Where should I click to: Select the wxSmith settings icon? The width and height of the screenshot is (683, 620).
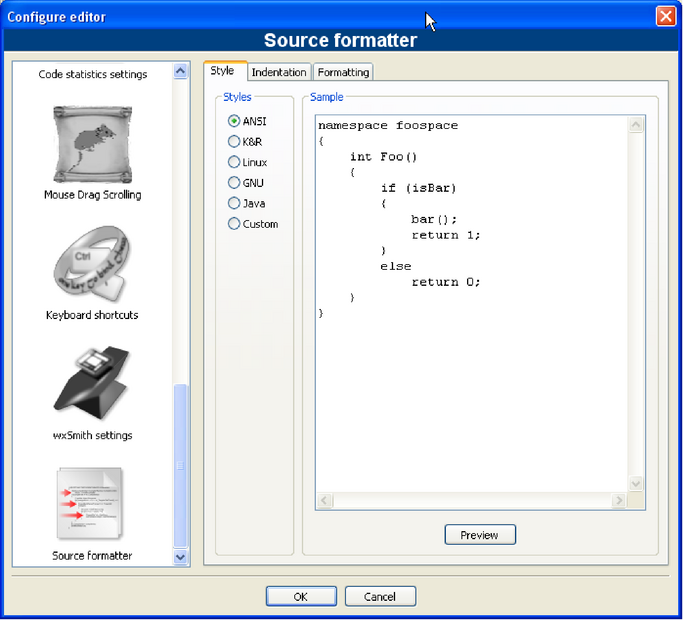pos(92,383)
